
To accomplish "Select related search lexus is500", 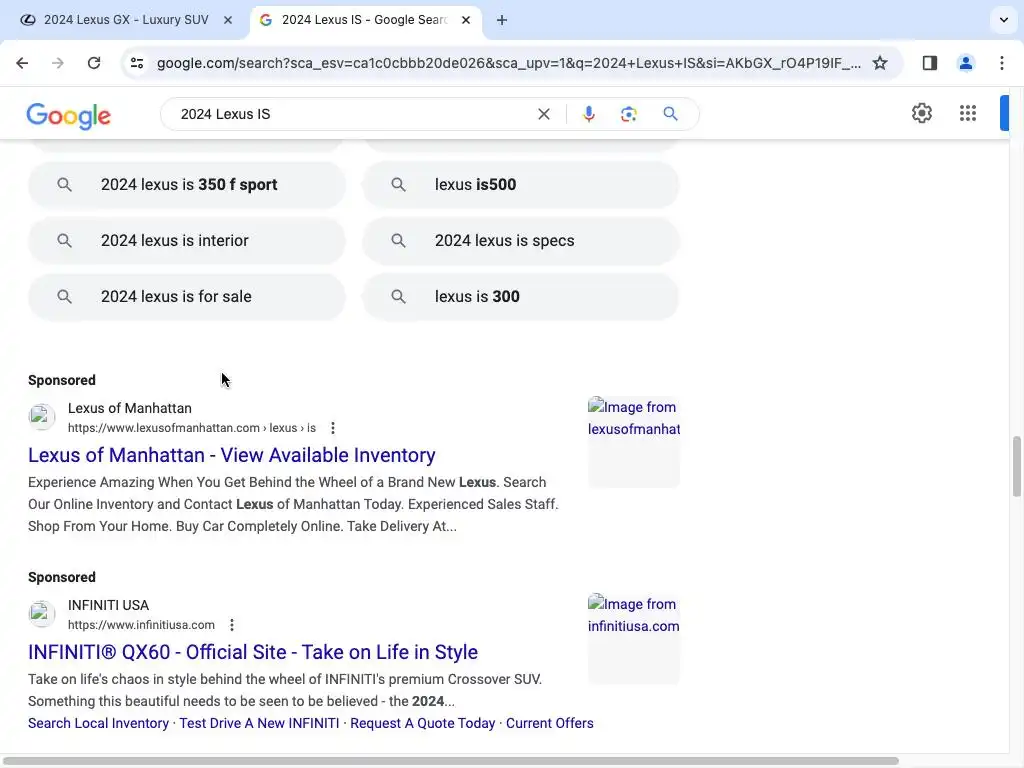I will 520,185.
